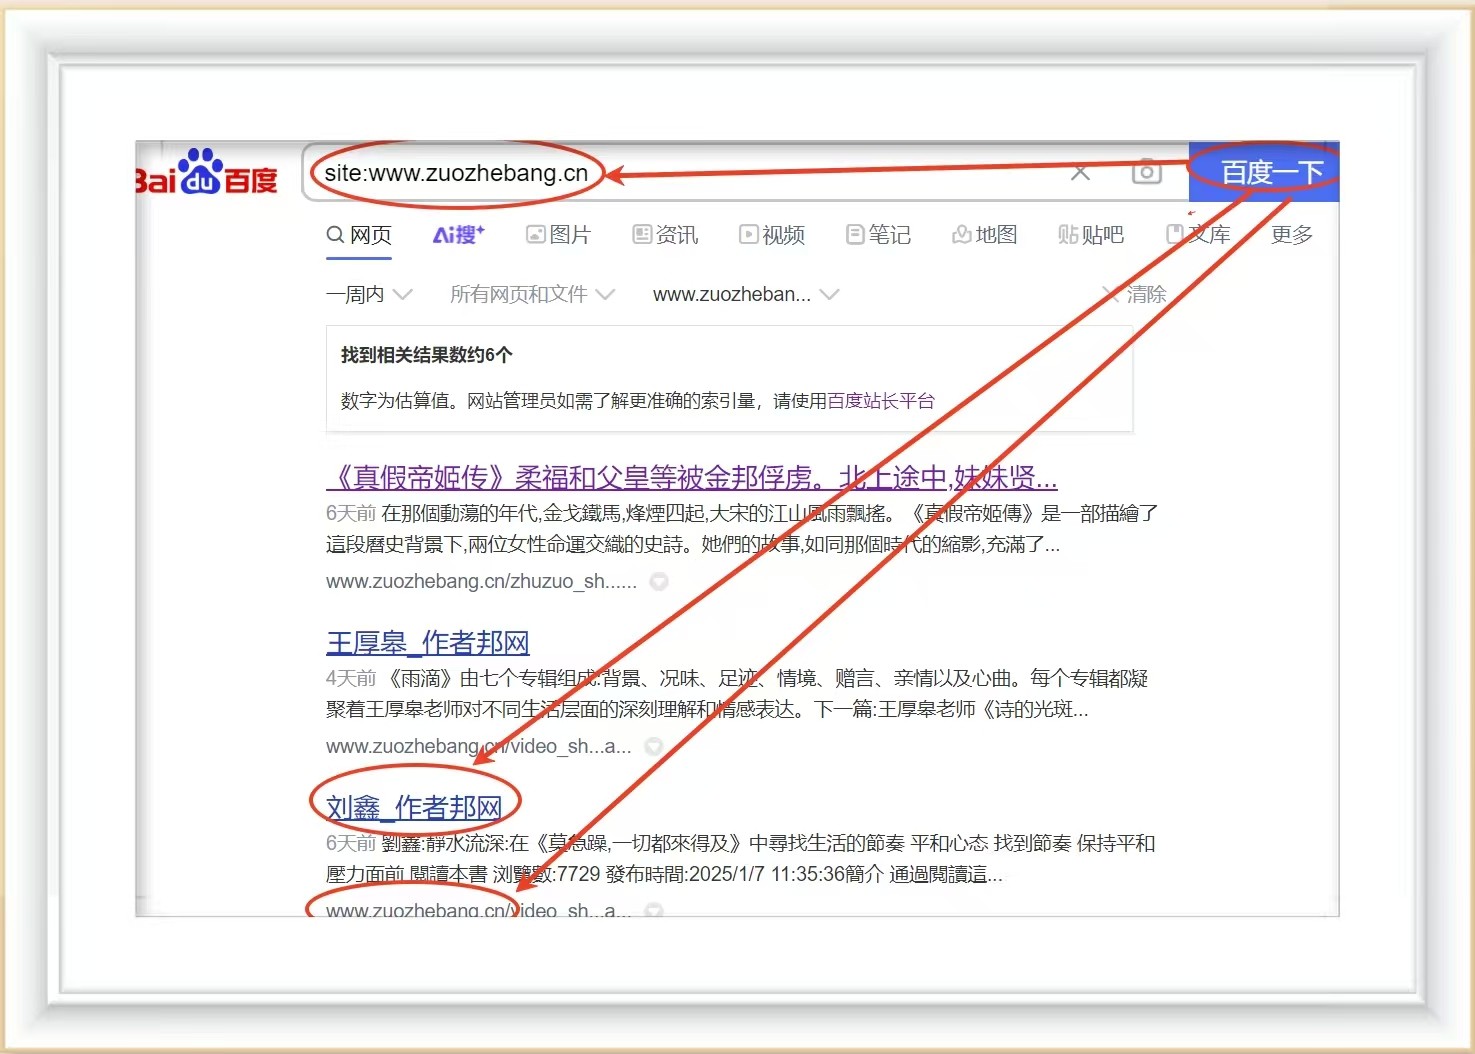The width and height of the screenshot is (1475, 1054).
Task: Open the 刘鑫_作者邦网 result link
Action: click(x=414, y=807)
